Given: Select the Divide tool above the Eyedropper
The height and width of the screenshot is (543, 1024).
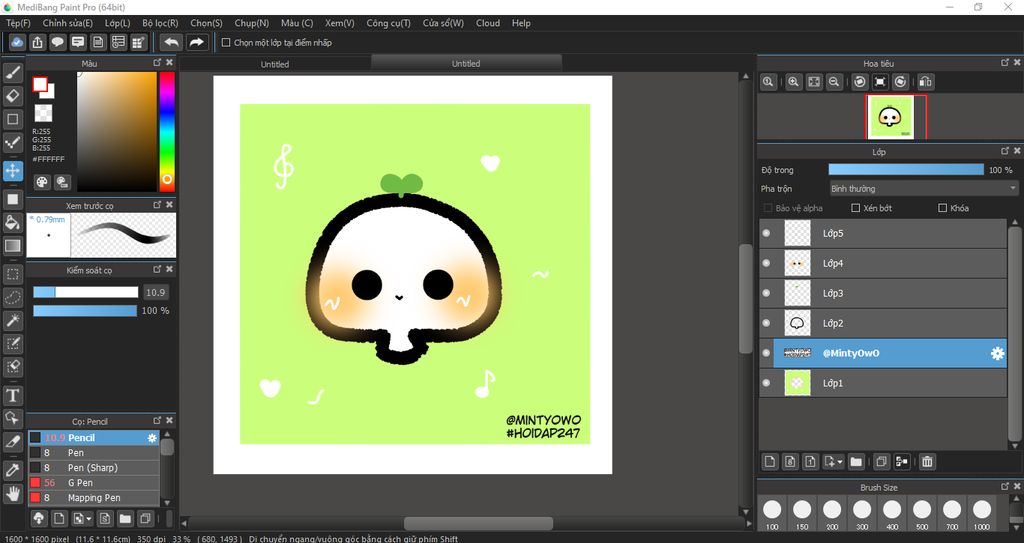Looking at the screenshot, I should (12, 442).
